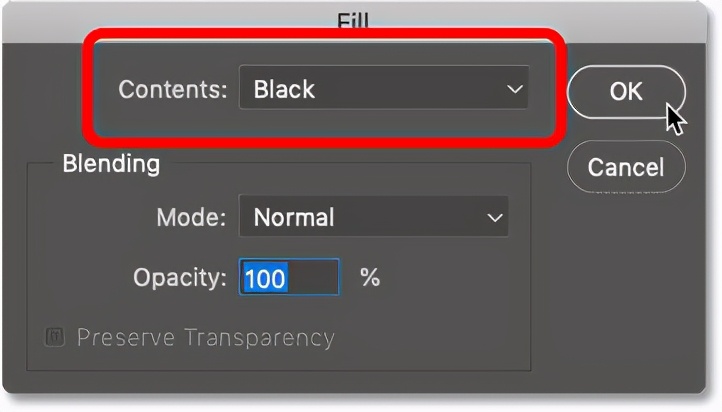The width and height of the screenshot is (722, 412).
Task: Click the Preserve Transparency label text
Action: click(x=205, y=338)
